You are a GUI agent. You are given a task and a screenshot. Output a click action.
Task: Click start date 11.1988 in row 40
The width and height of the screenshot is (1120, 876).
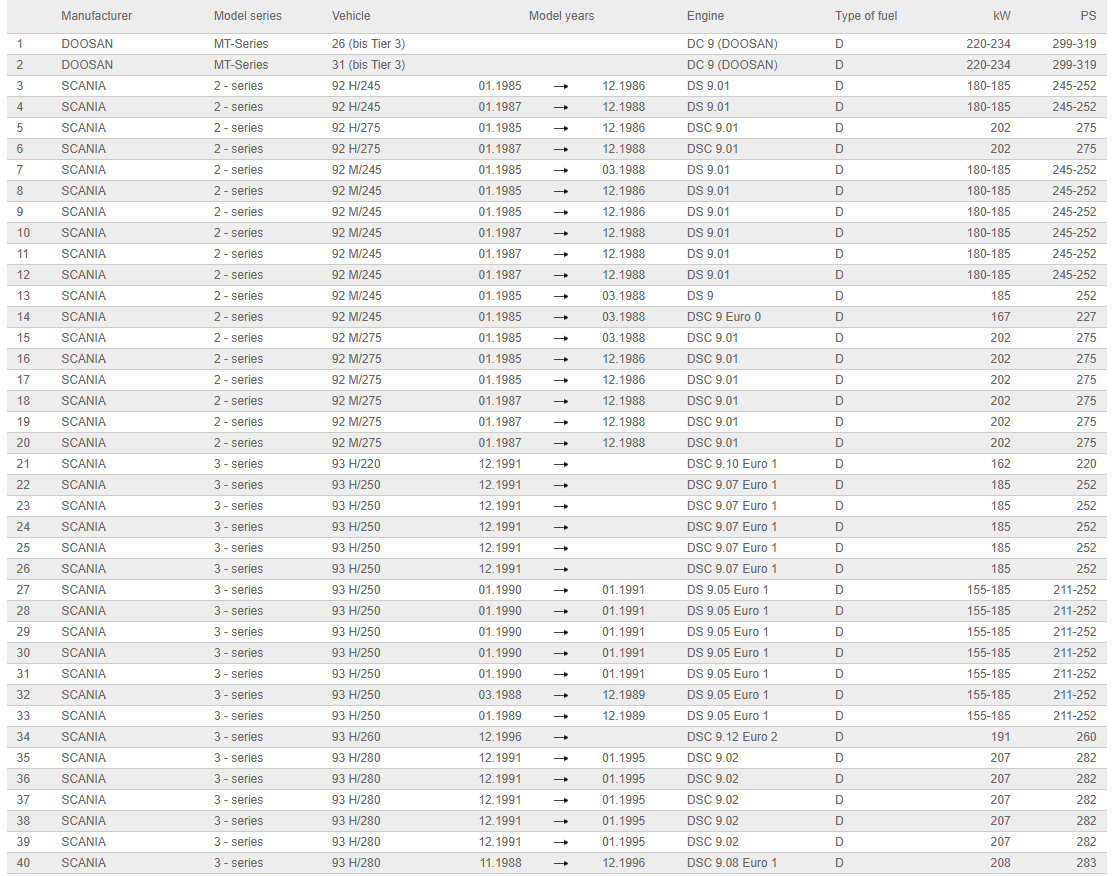(500, 862)
